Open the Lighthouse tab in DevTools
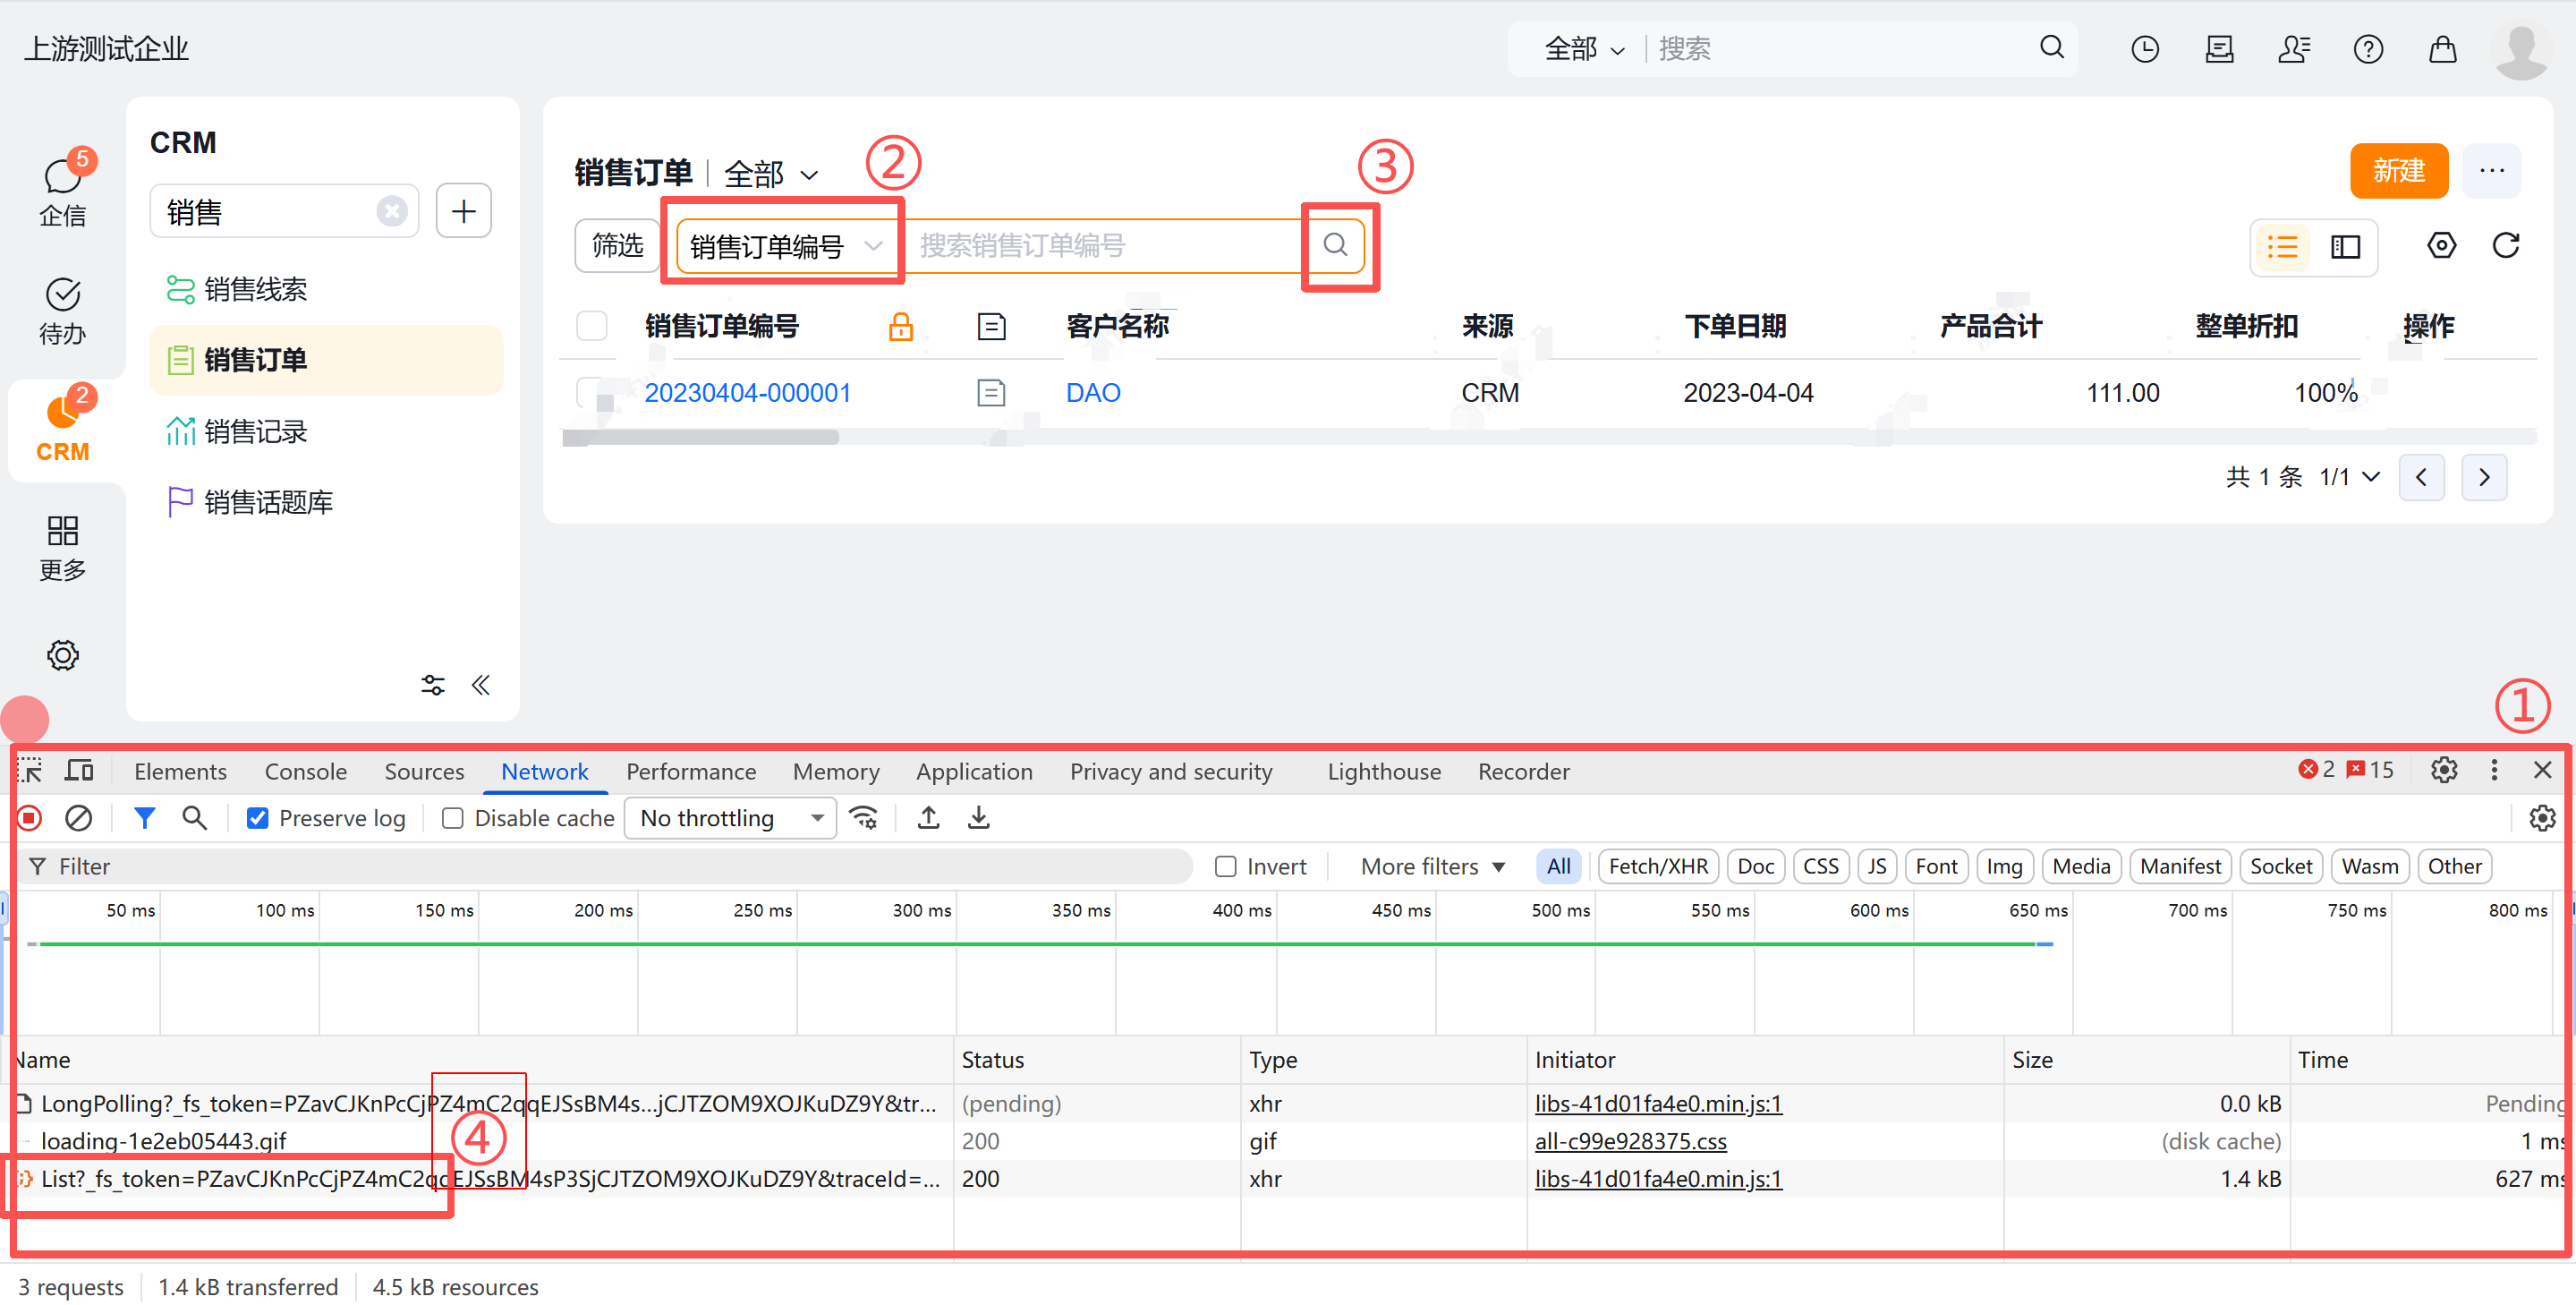Image resolution: width=2576 pixels, height=1305 pixels. (1384, 771)
